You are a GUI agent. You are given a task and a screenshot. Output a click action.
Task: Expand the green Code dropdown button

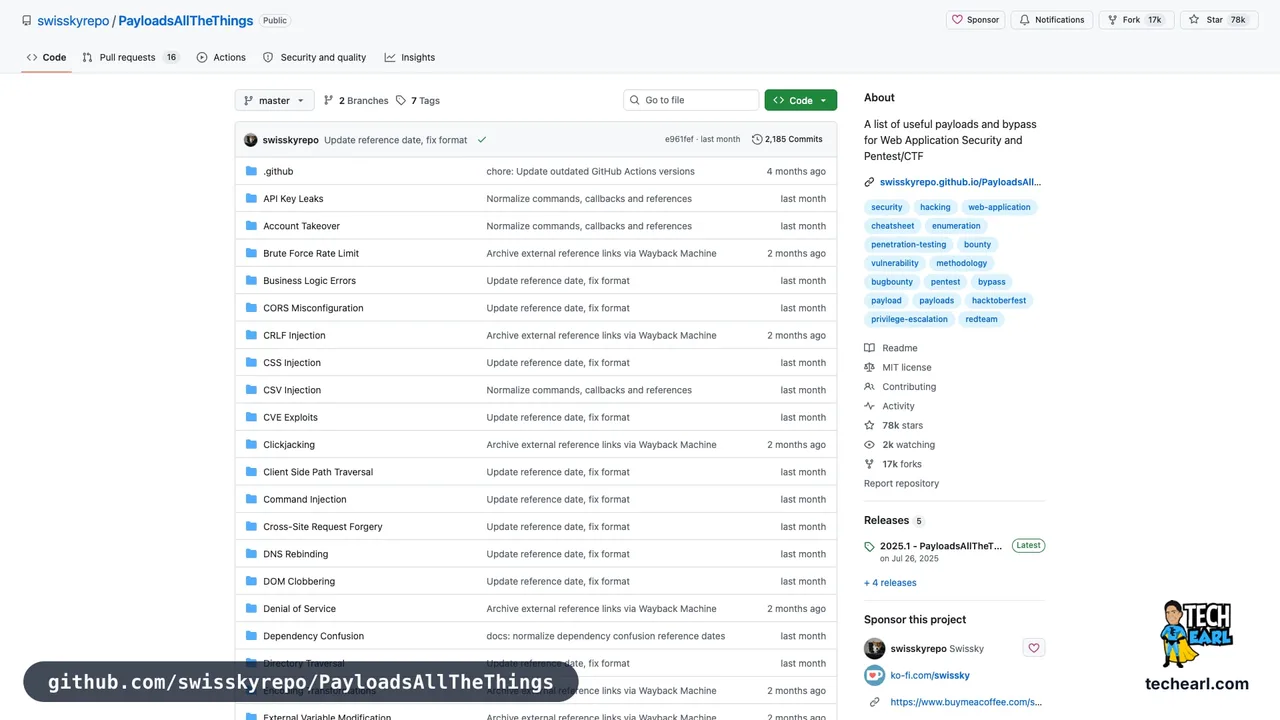(800, 101)
